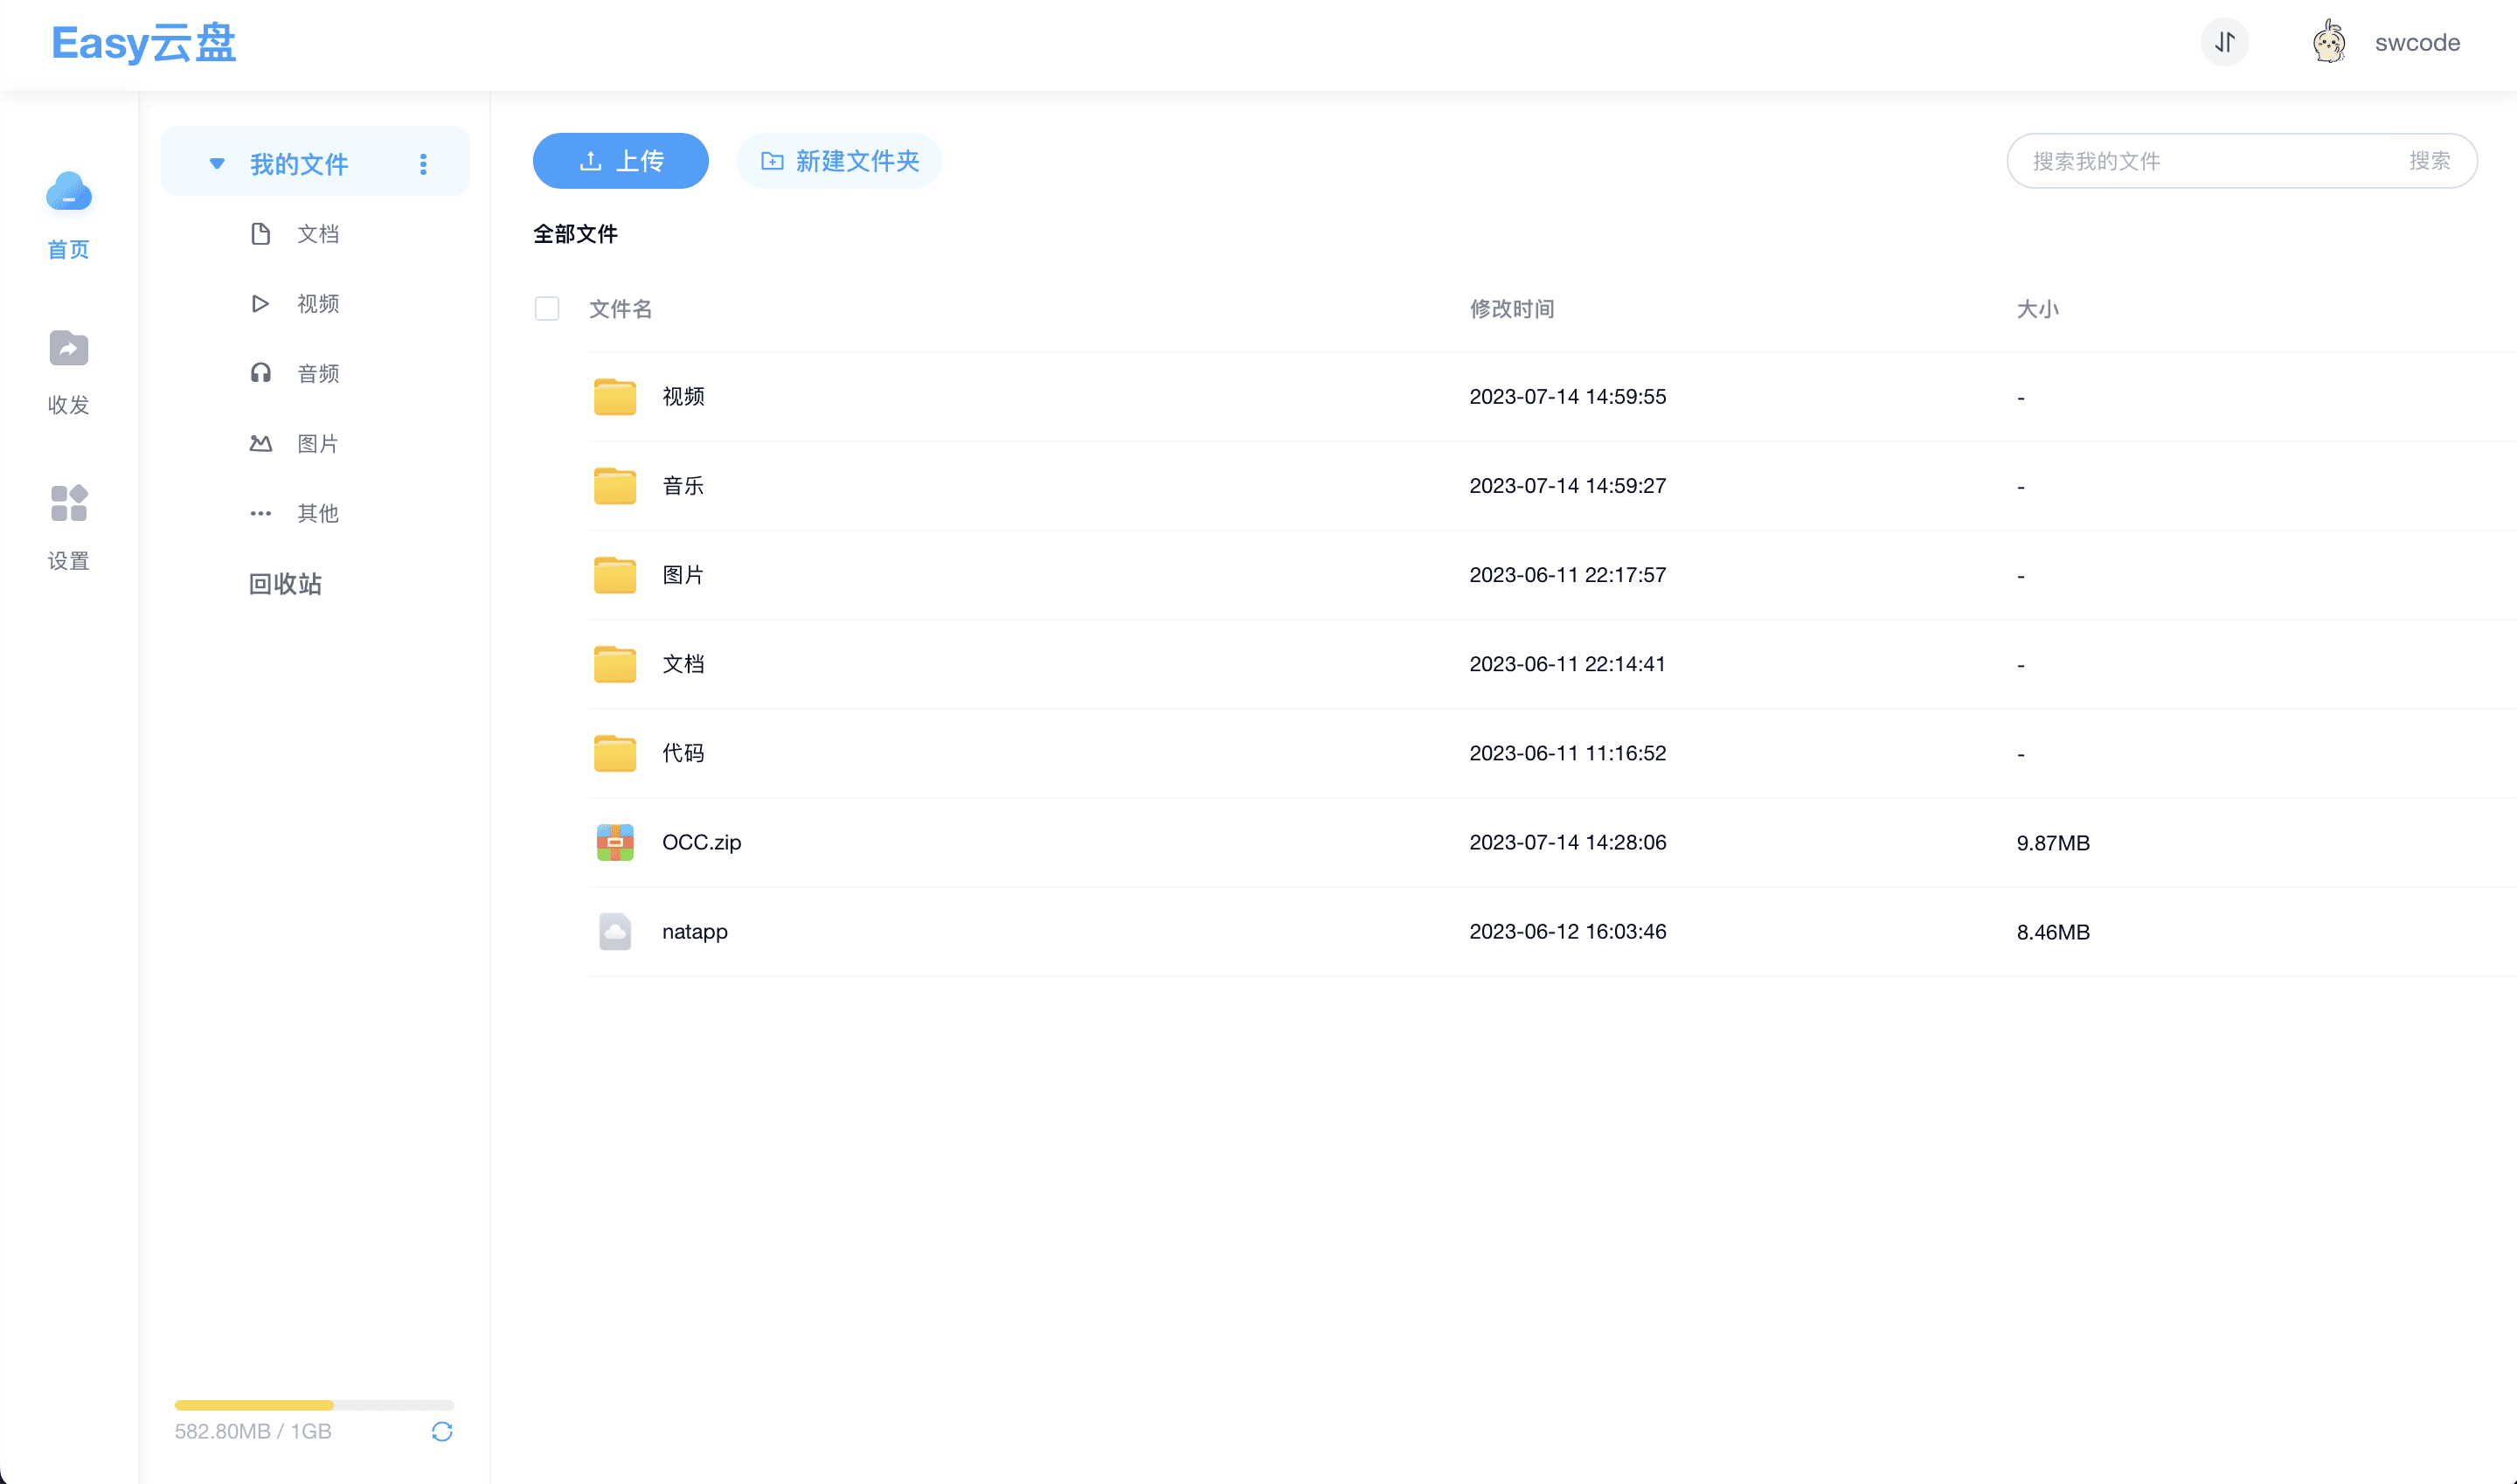Open the 设置 grid icon
2517x1484 pixels.
(68, 503)
